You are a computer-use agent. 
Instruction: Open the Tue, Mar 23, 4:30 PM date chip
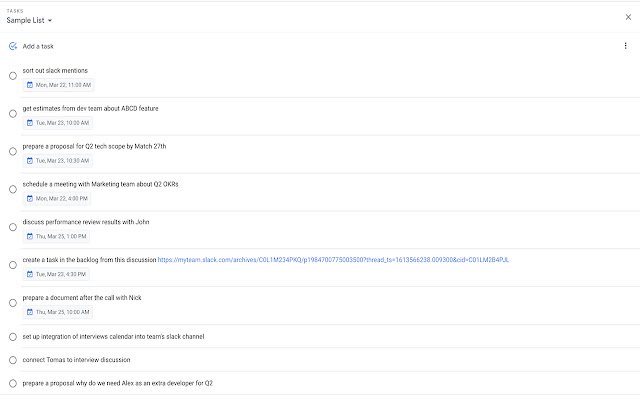click(56, 274)
